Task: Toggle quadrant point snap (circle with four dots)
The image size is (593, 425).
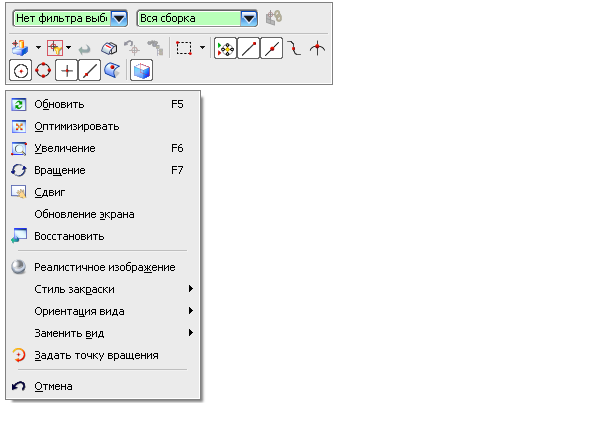Action: [43, 70]
